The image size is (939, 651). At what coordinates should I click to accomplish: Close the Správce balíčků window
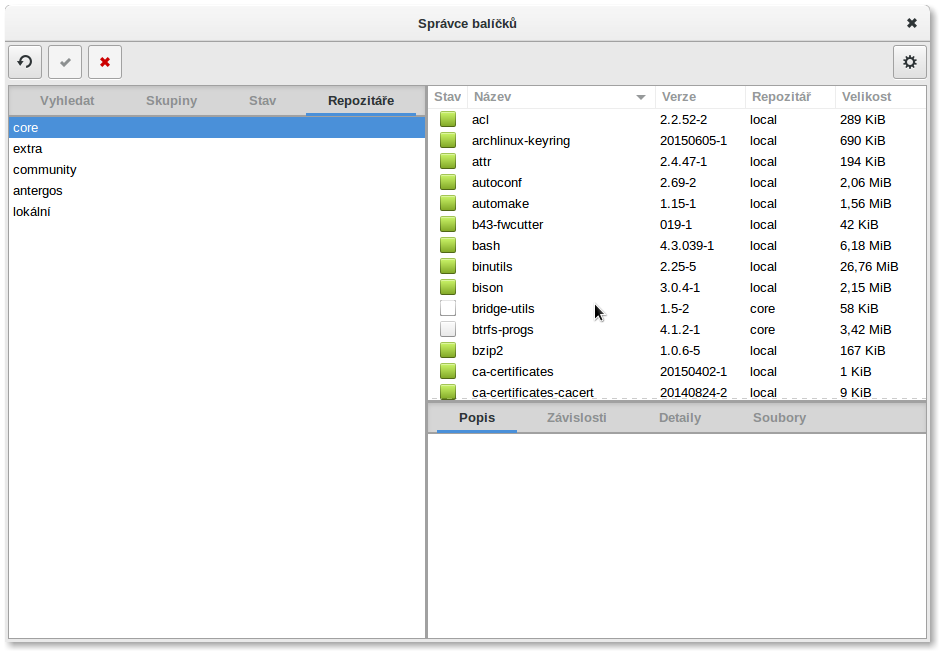click(911, 23)
